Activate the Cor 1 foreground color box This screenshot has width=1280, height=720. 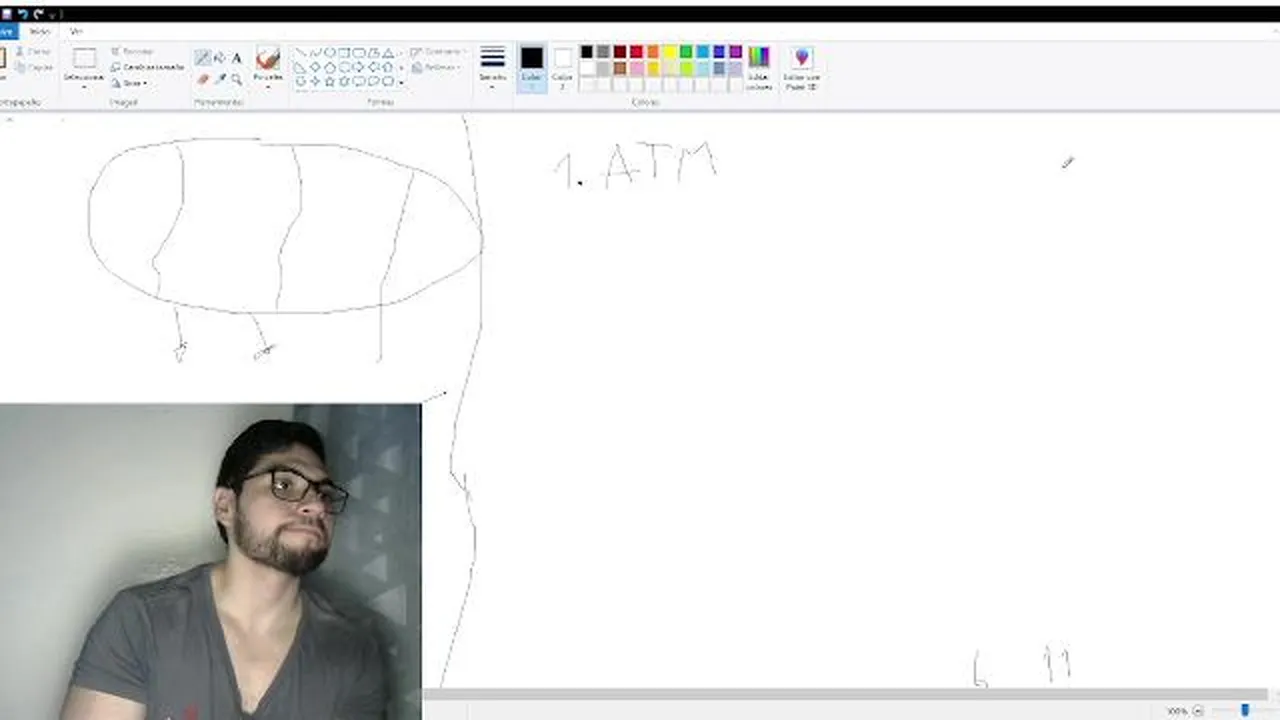[x=531, y=67]
